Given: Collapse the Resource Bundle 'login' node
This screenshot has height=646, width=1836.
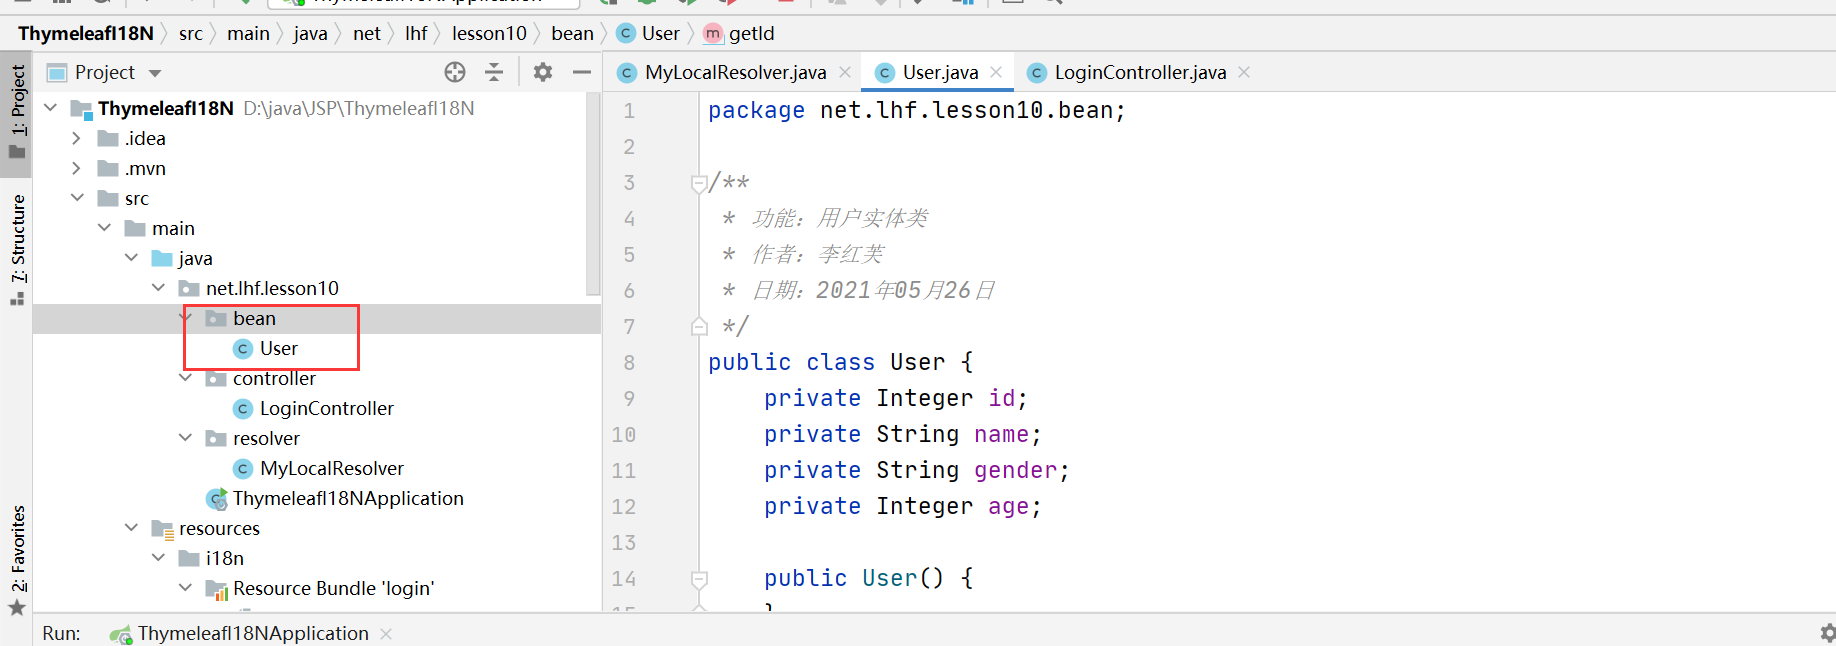Looking at the screenshot, I should tap(185, 587).
